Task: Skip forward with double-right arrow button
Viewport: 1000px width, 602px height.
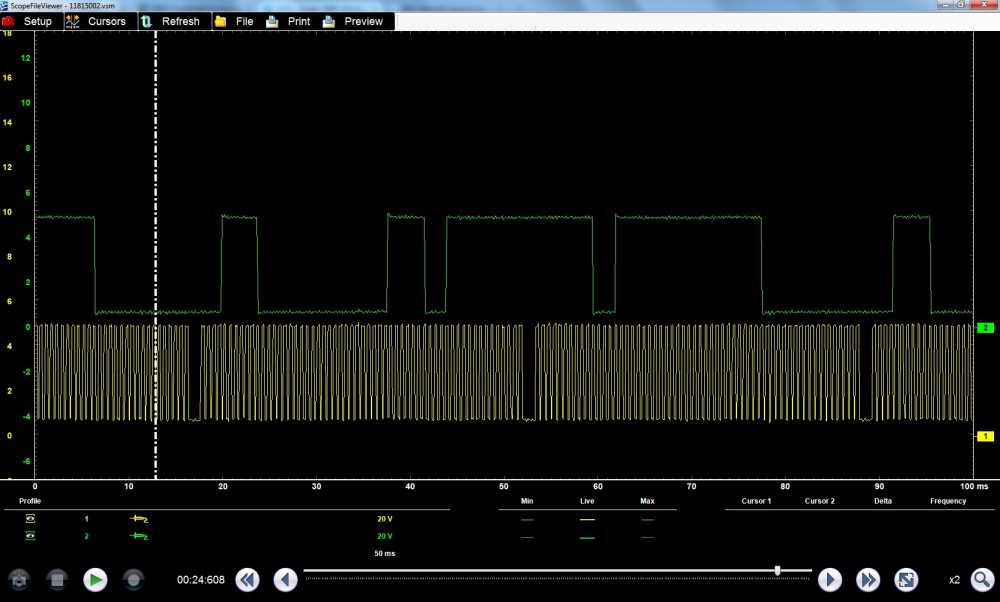Action: point(867,579)
